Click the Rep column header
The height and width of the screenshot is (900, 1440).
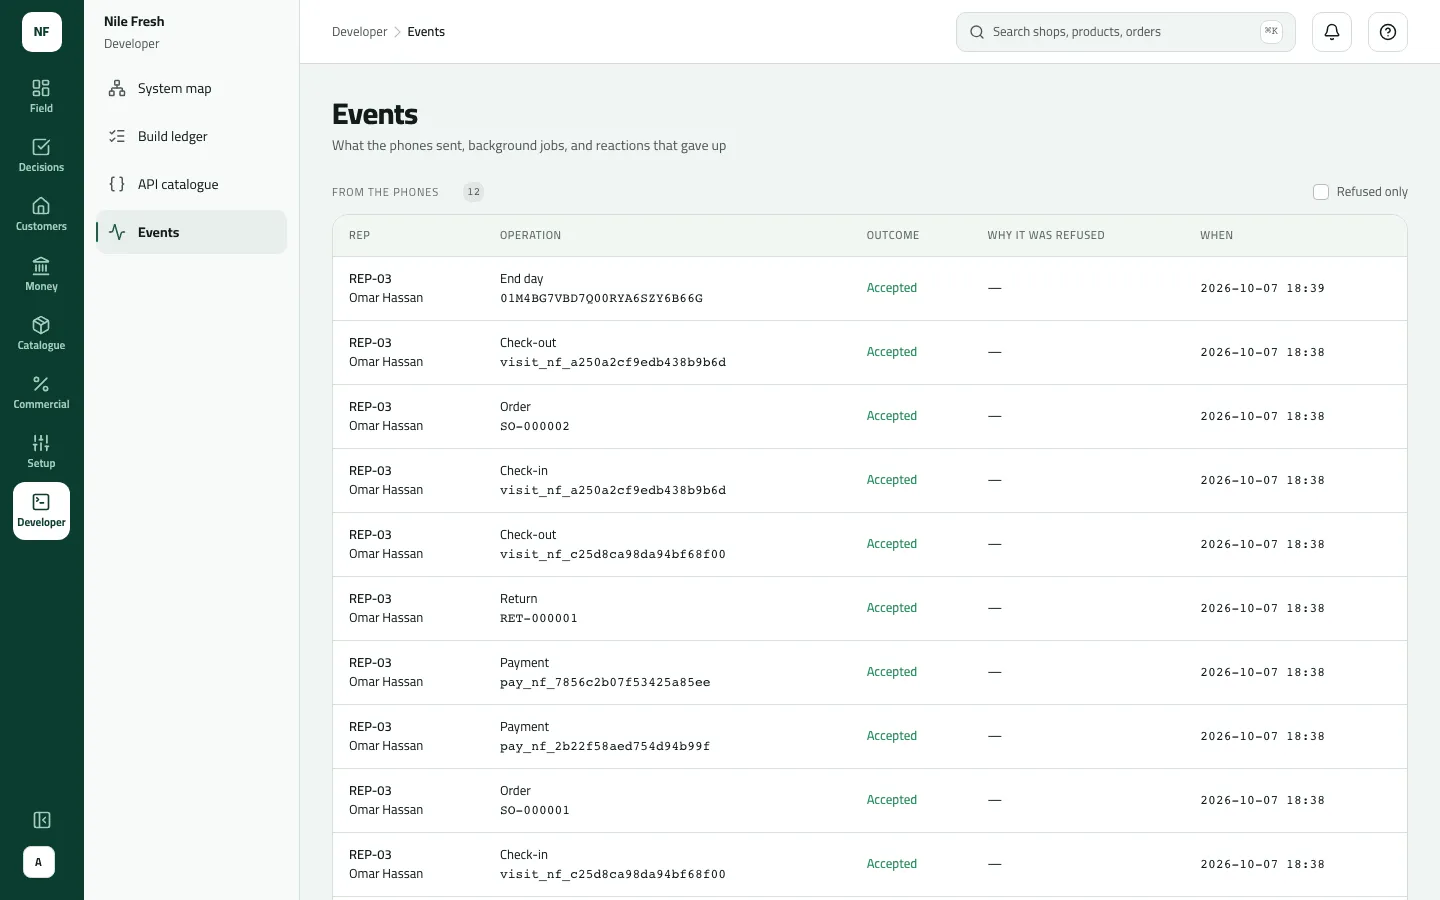click(x=359, y=236)
